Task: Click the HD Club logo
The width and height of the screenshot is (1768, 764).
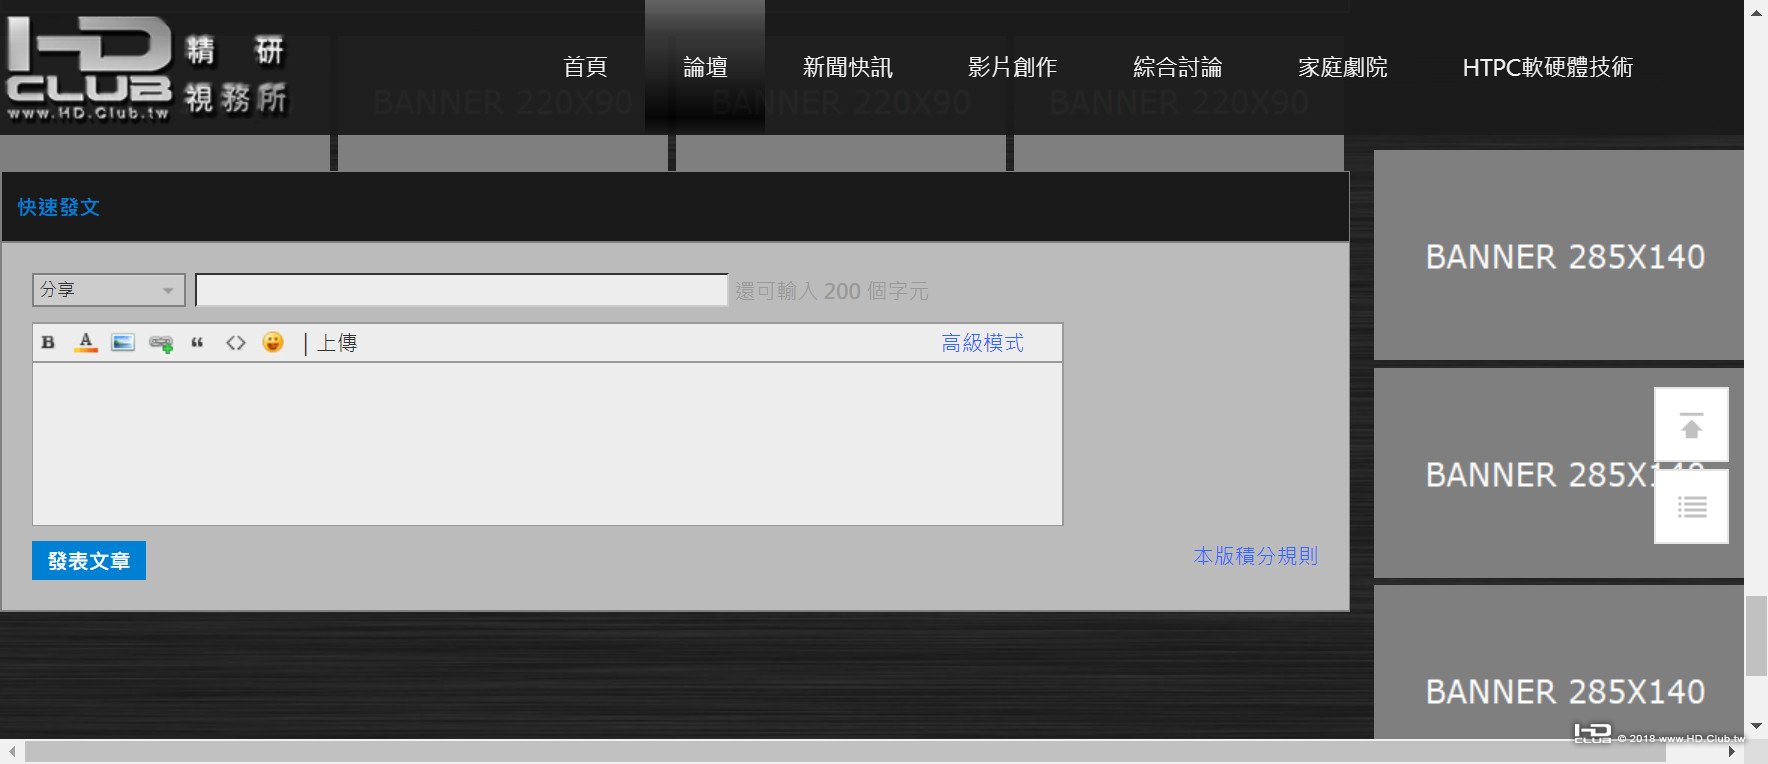Action: 147,69
